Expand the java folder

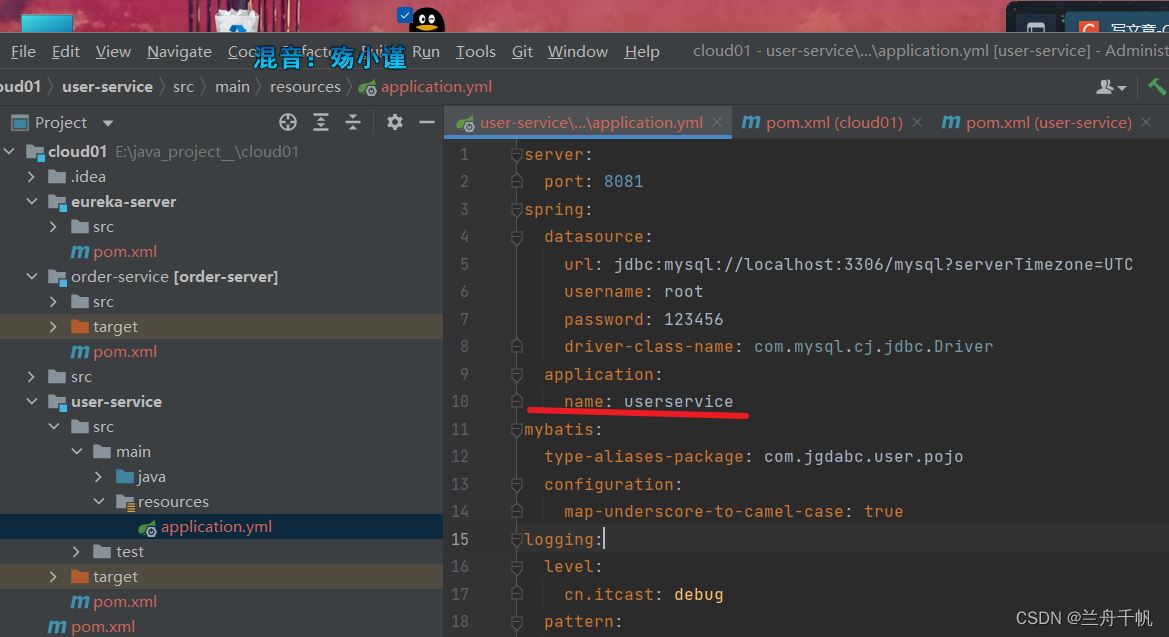[98, 477]
